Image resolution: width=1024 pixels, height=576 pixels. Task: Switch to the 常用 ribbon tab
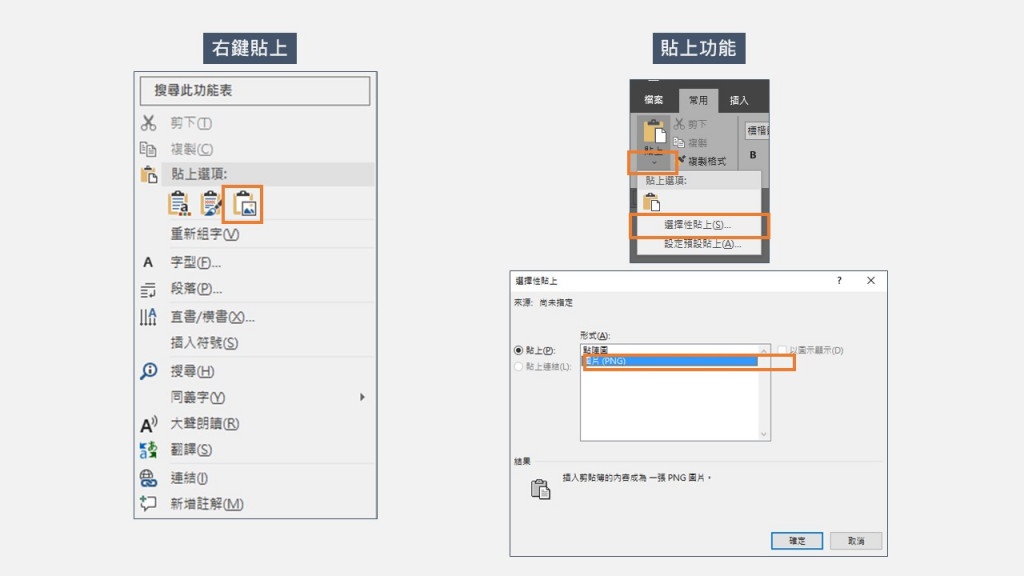coord(698,100)
